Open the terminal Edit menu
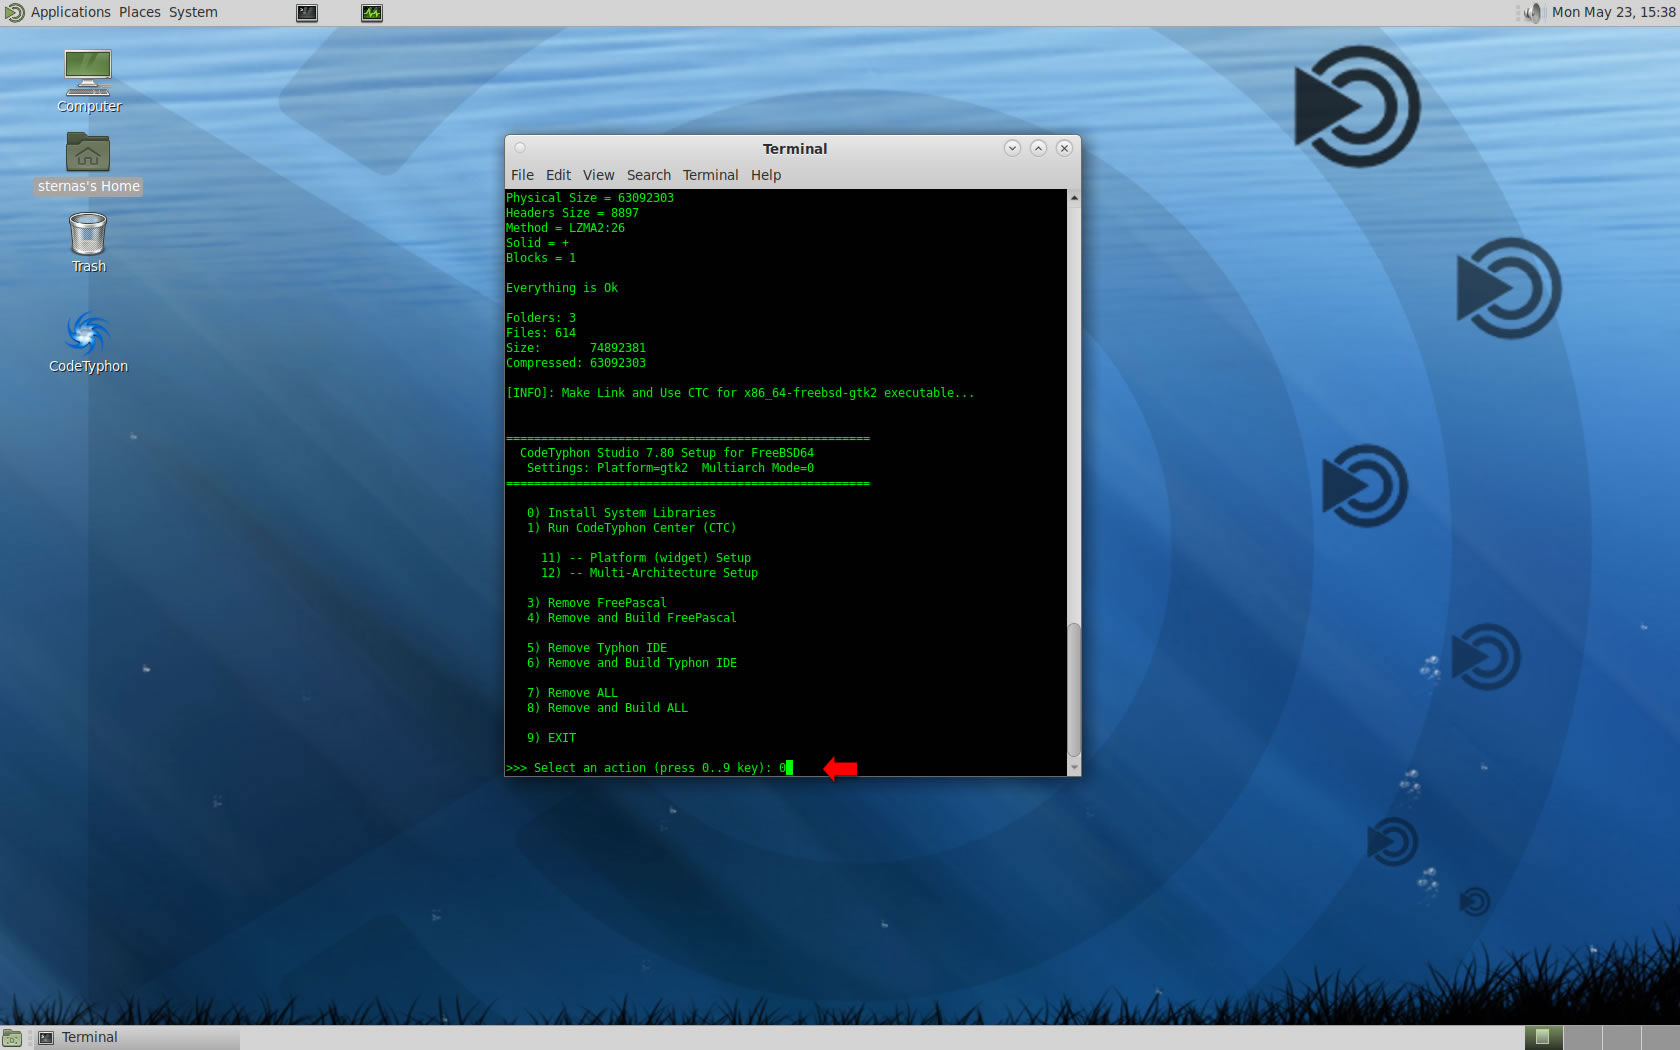Screen dimensions: 1680x1050 [558, 175]
